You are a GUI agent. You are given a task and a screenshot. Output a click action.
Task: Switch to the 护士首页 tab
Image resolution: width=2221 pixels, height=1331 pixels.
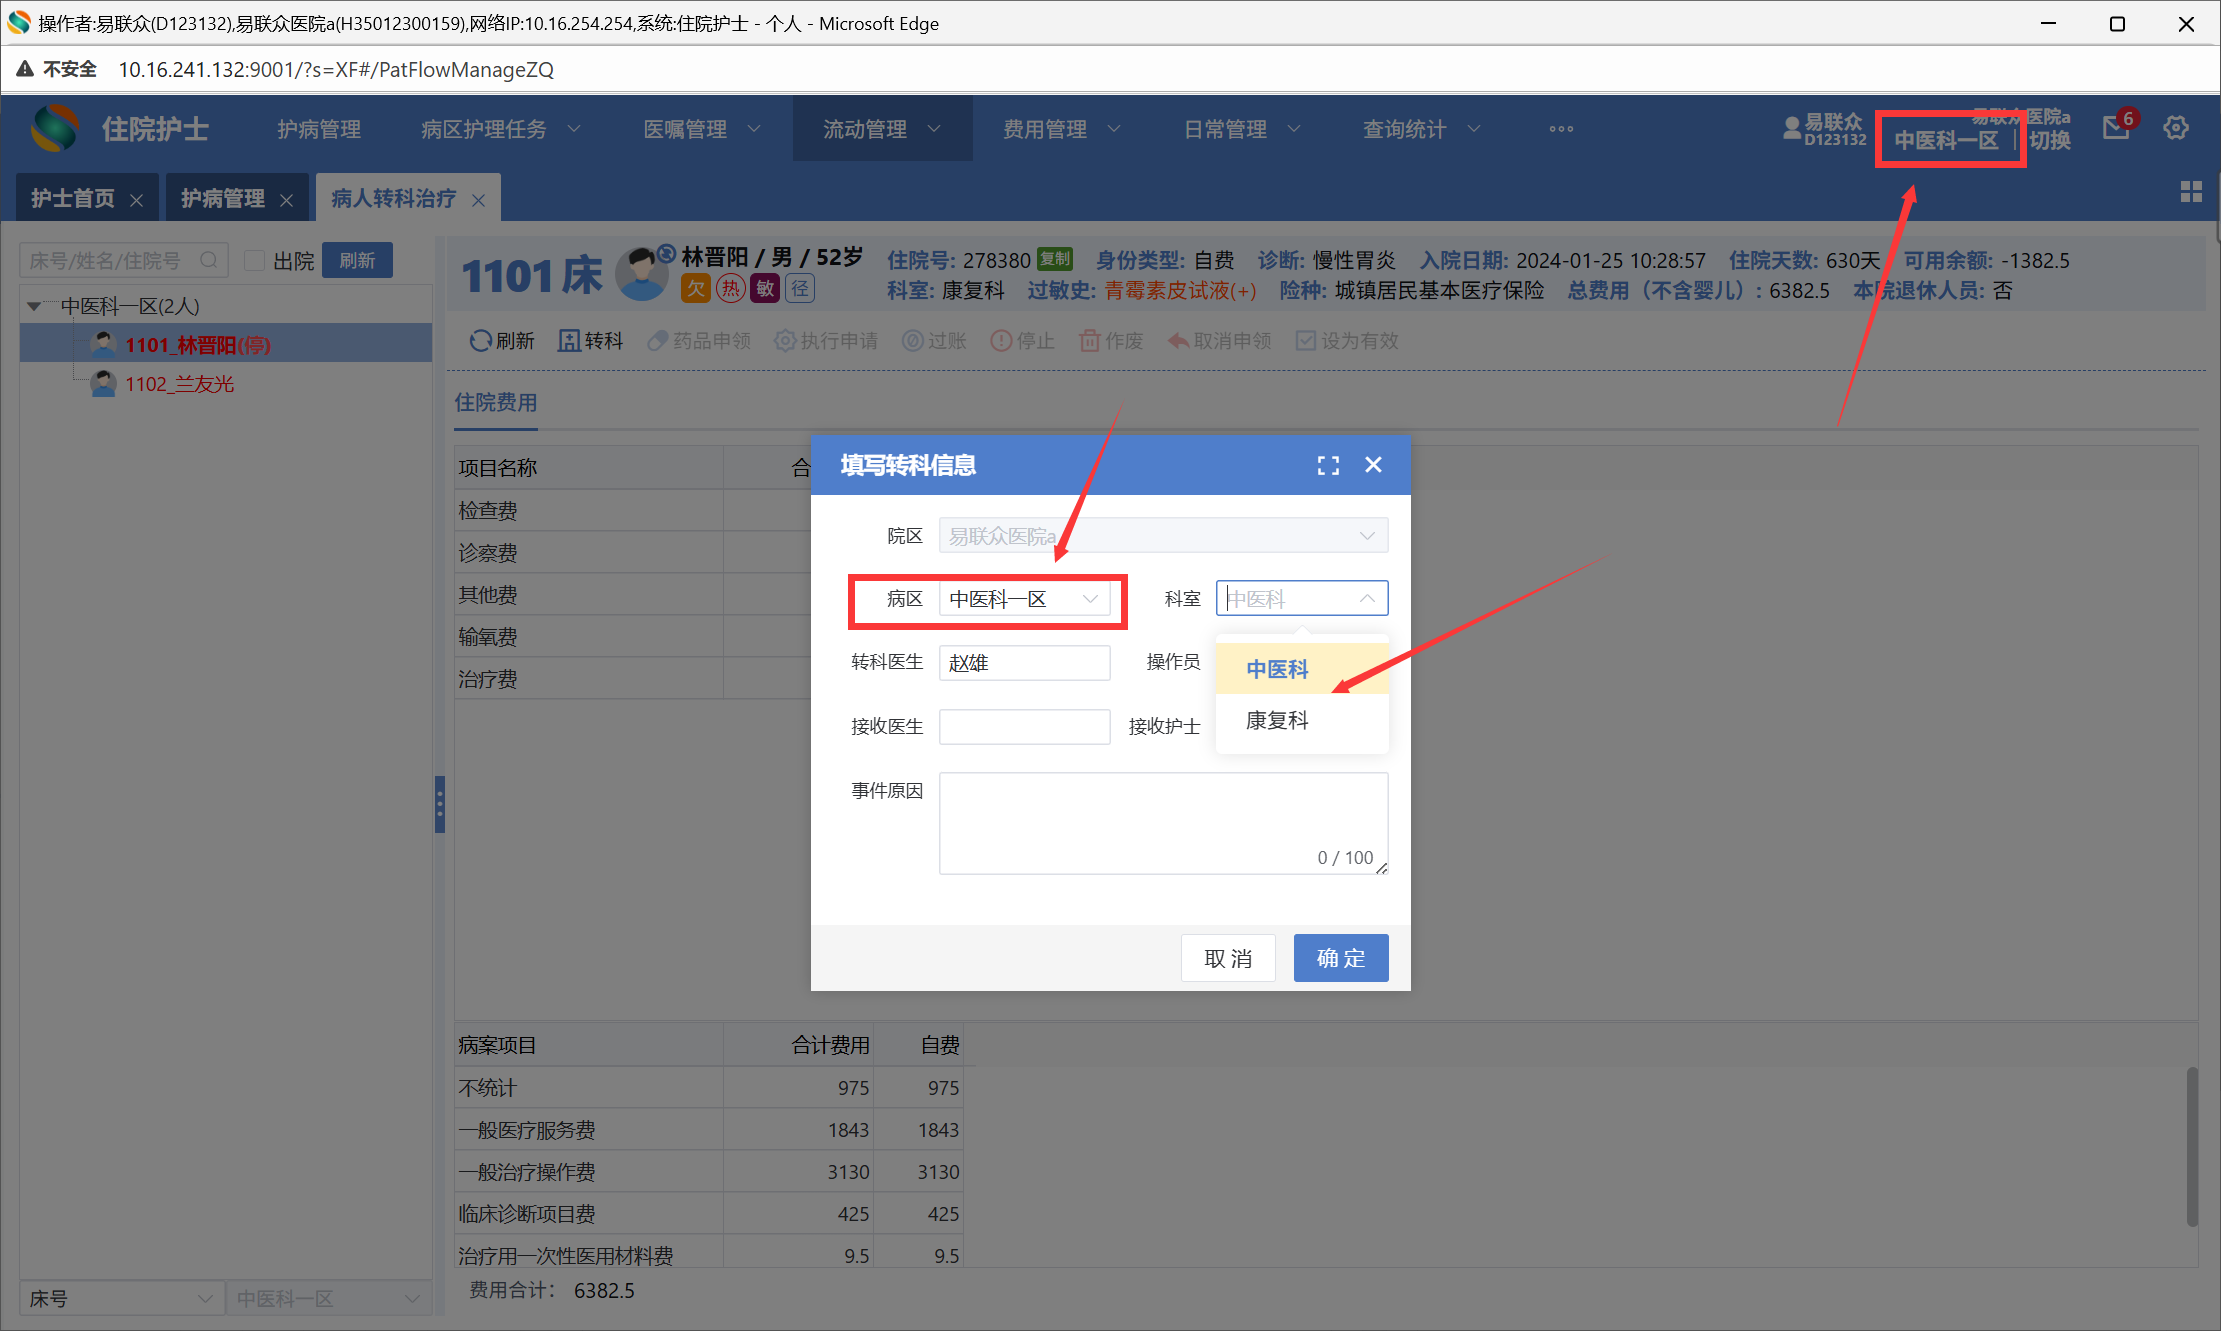[x=73, y=199]
